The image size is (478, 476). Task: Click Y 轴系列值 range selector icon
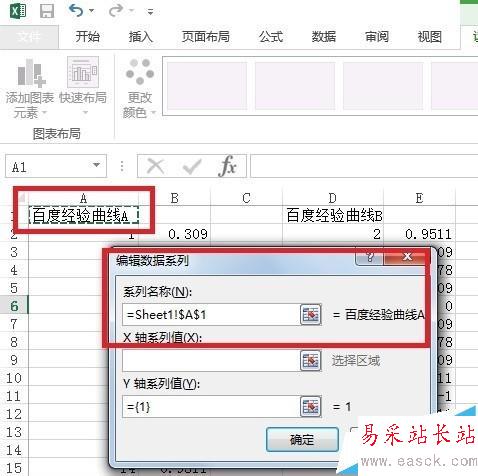(x=311, y=406)
